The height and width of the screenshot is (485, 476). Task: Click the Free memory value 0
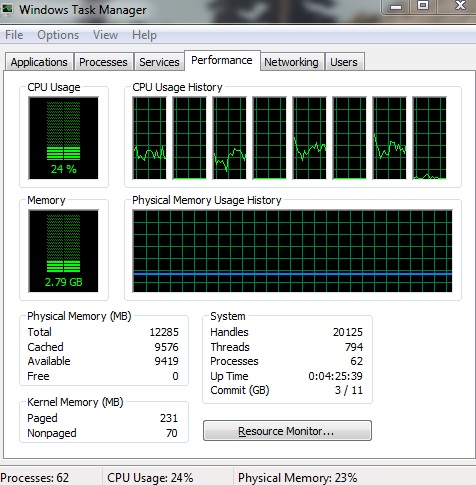(175, 376)
